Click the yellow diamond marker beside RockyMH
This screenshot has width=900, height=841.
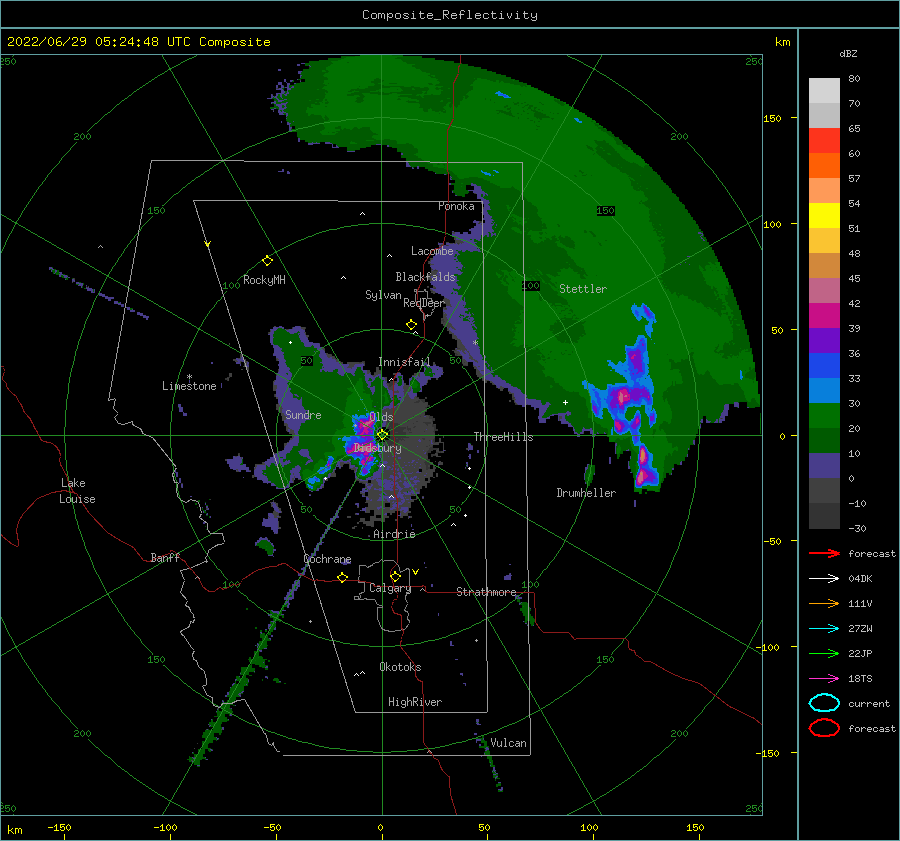[267, 261]
